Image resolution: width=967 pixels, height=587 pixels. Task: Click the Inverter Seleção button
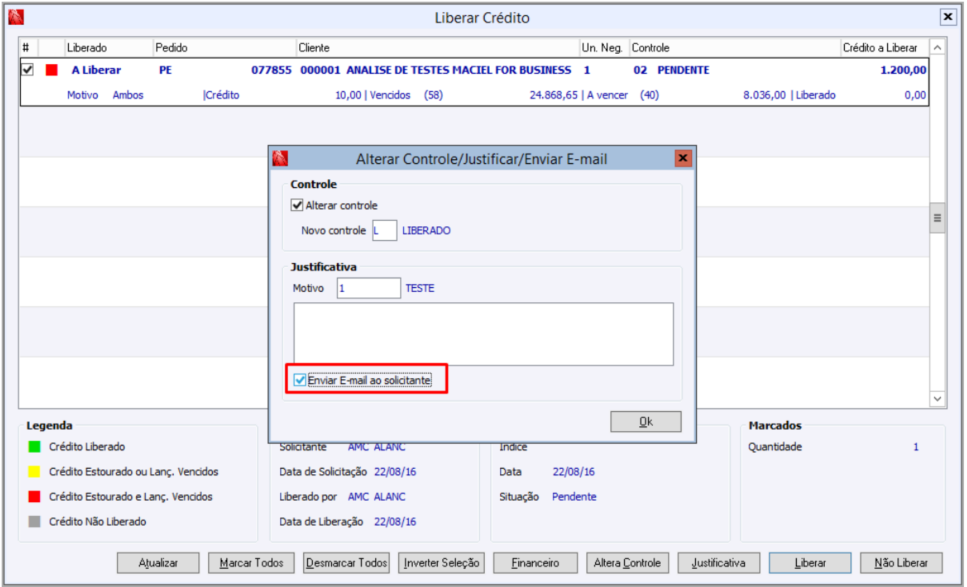441,563
